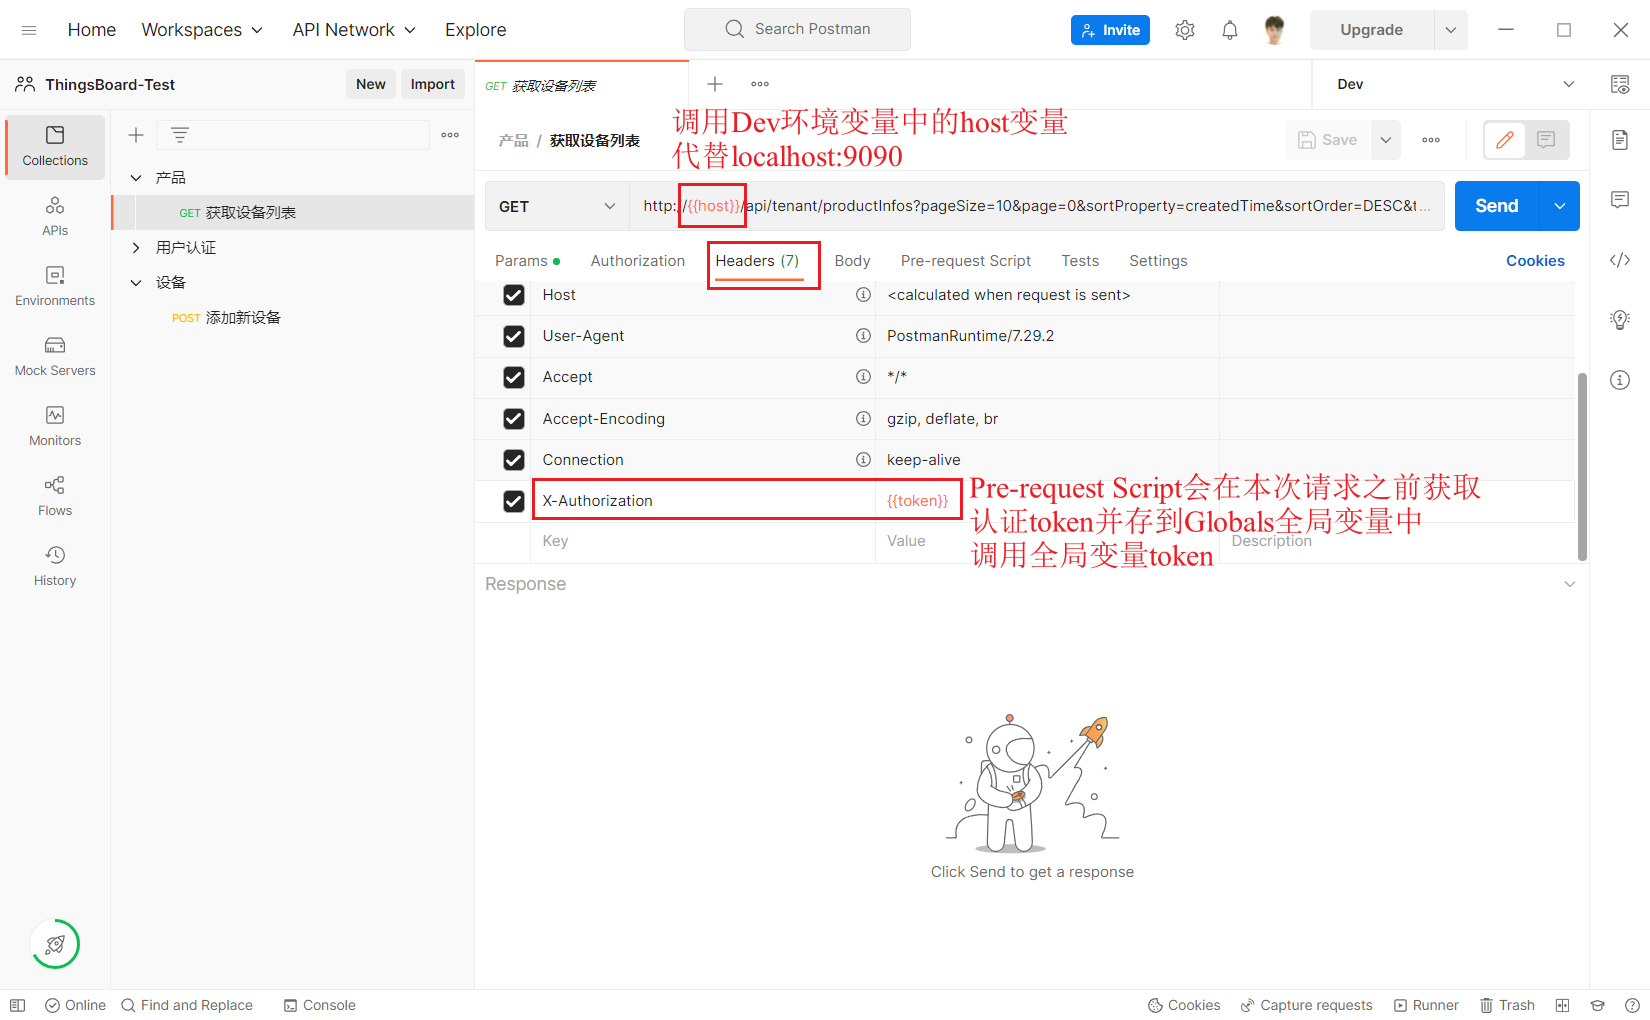Click the request URL input field

click(1037, 206)
